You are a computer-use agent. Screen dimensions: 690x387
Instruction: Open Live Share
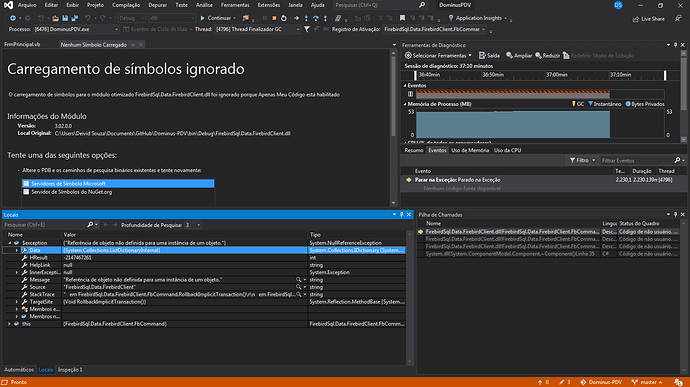[x=649, y=19]
